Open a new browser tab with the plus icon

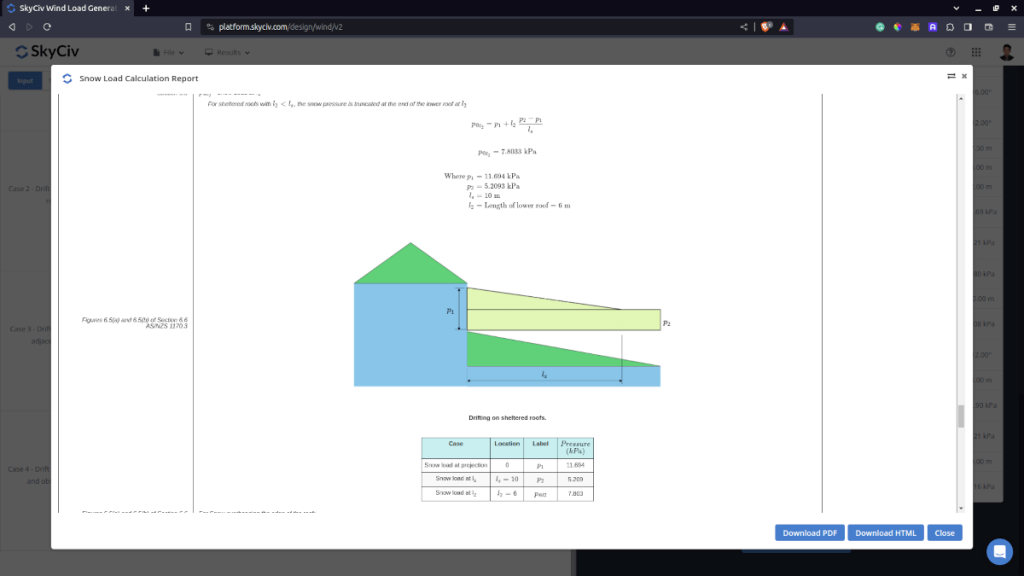[146, 7]
